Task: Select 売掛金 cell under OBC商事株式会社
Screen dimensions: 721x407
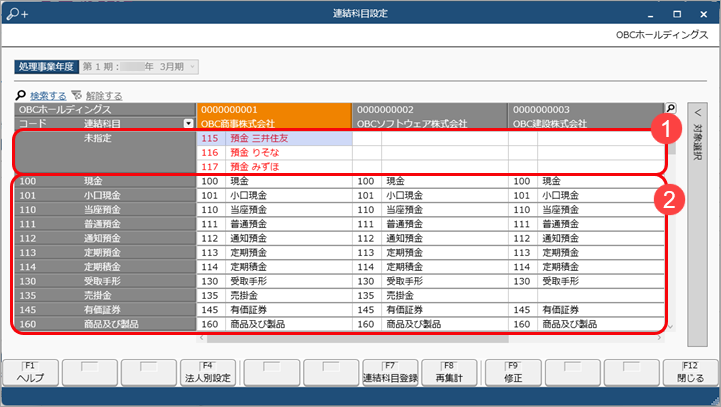Action: pyautogui.click(x=289, y=295)
